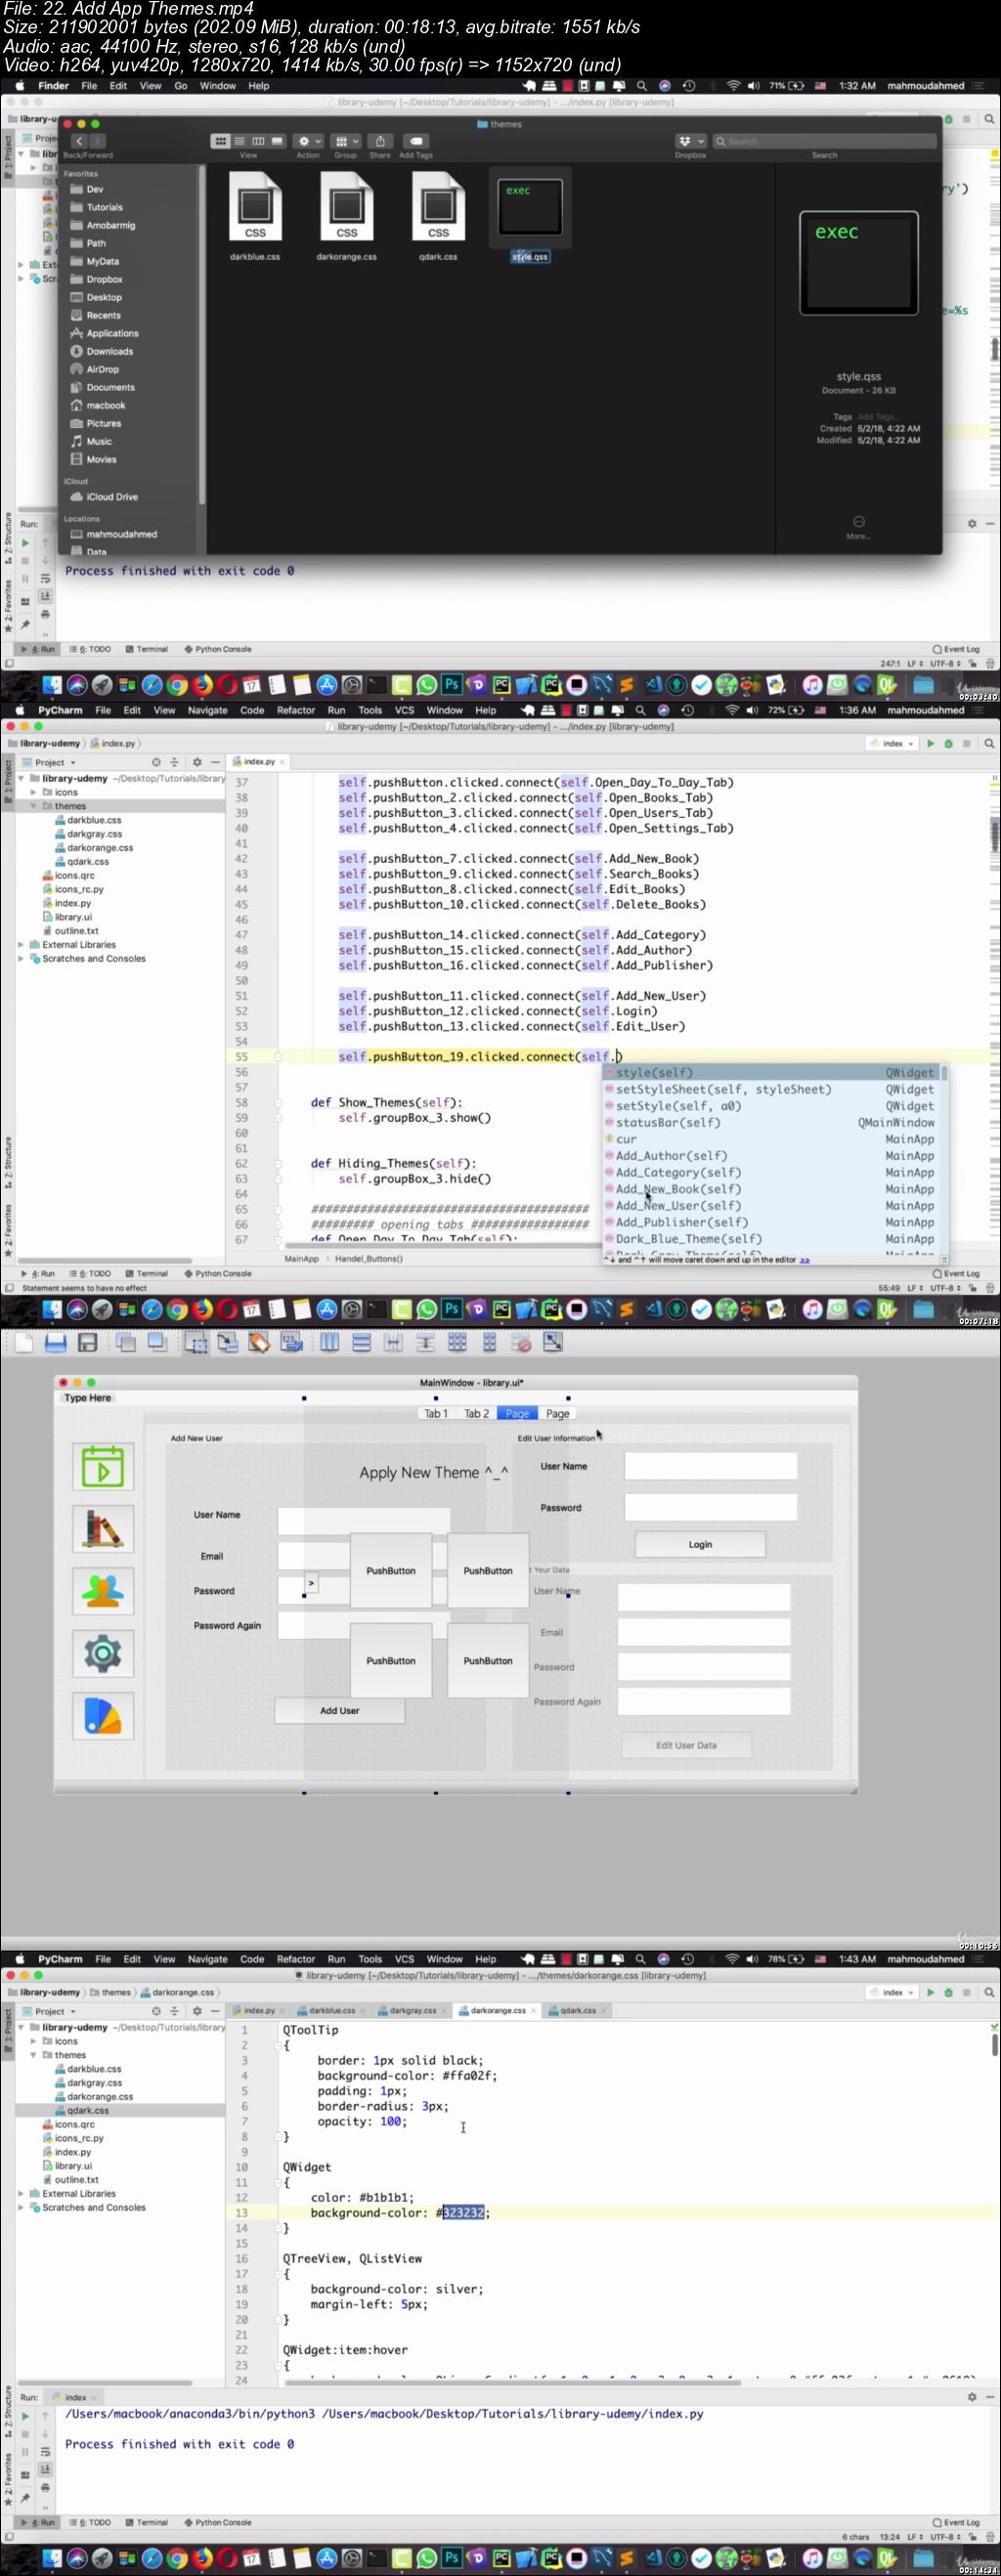Collapse themes folder in second PyCharm project tree
Screen dimensions: 1001x2576
[x=33, y=806]
